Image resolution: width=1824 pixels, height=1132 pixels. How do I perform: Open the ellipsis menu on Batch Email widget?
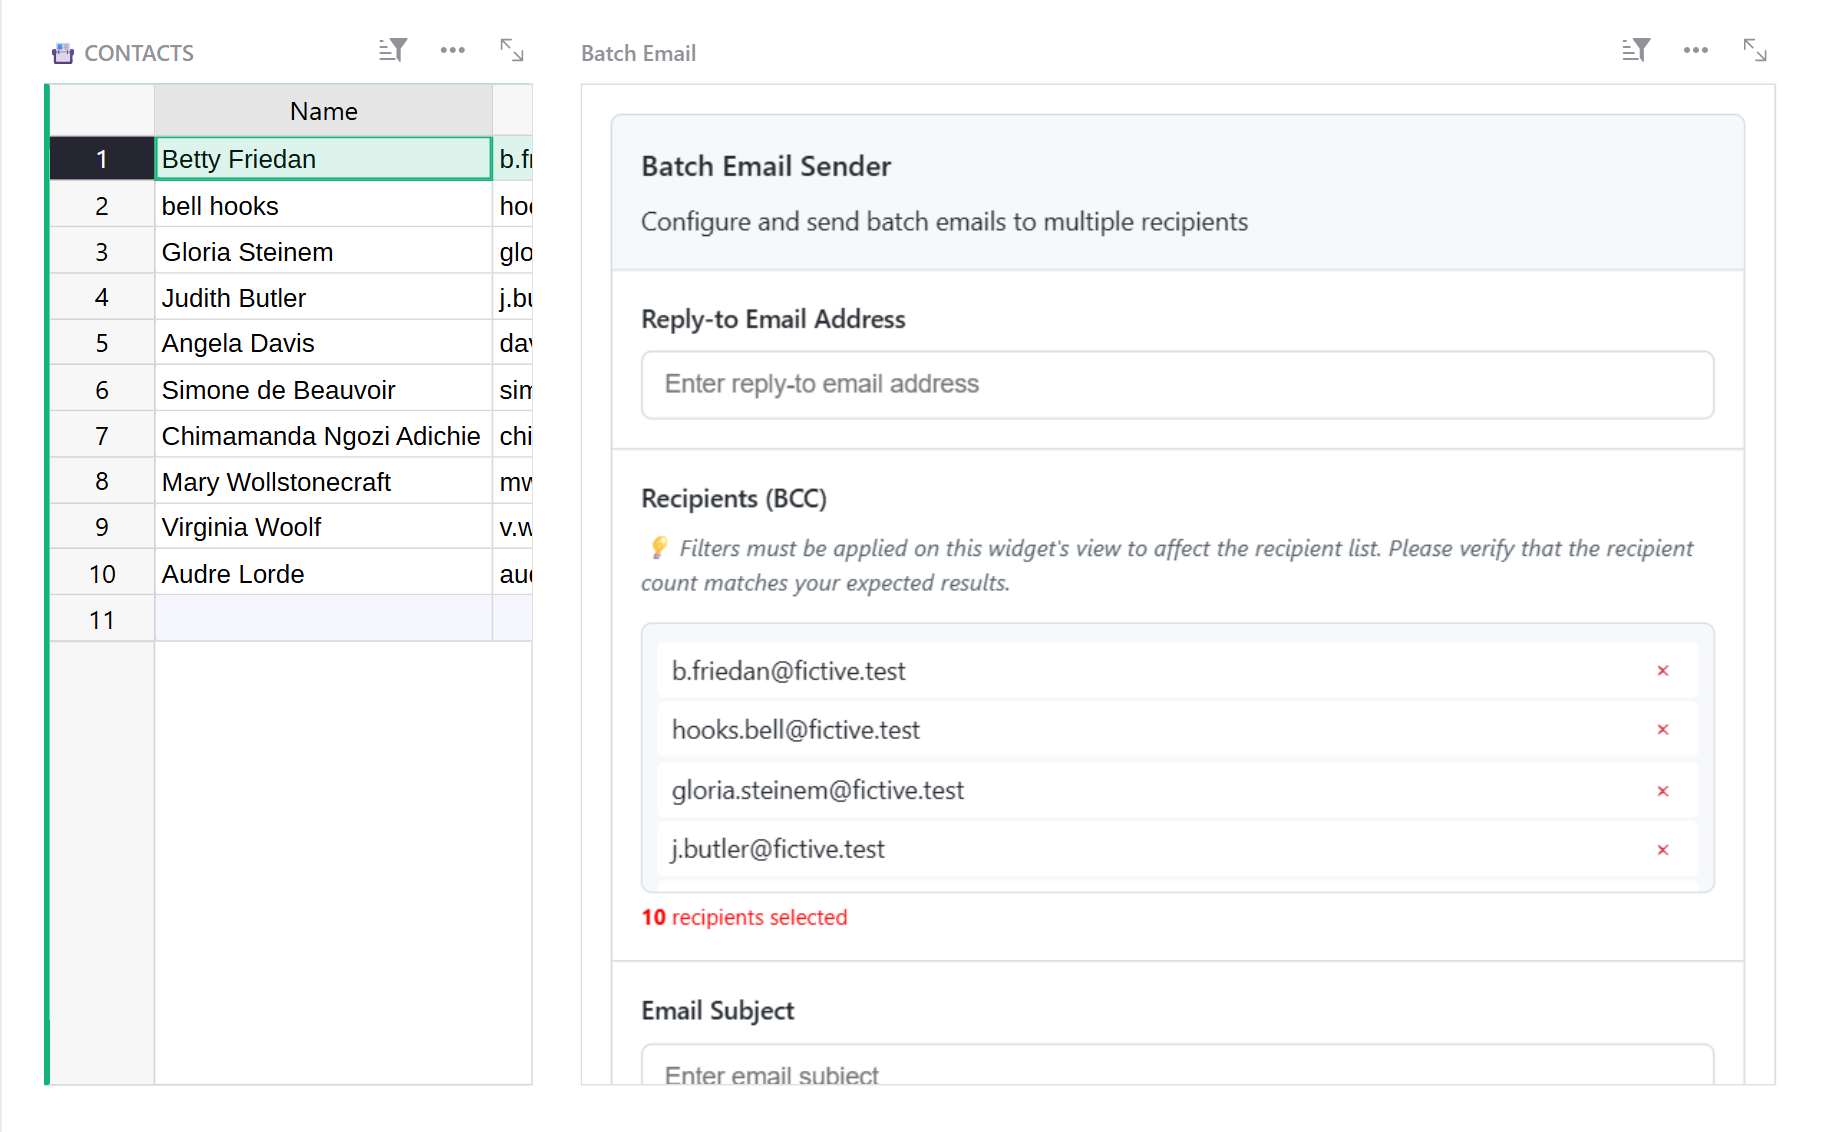point(1695,49)
